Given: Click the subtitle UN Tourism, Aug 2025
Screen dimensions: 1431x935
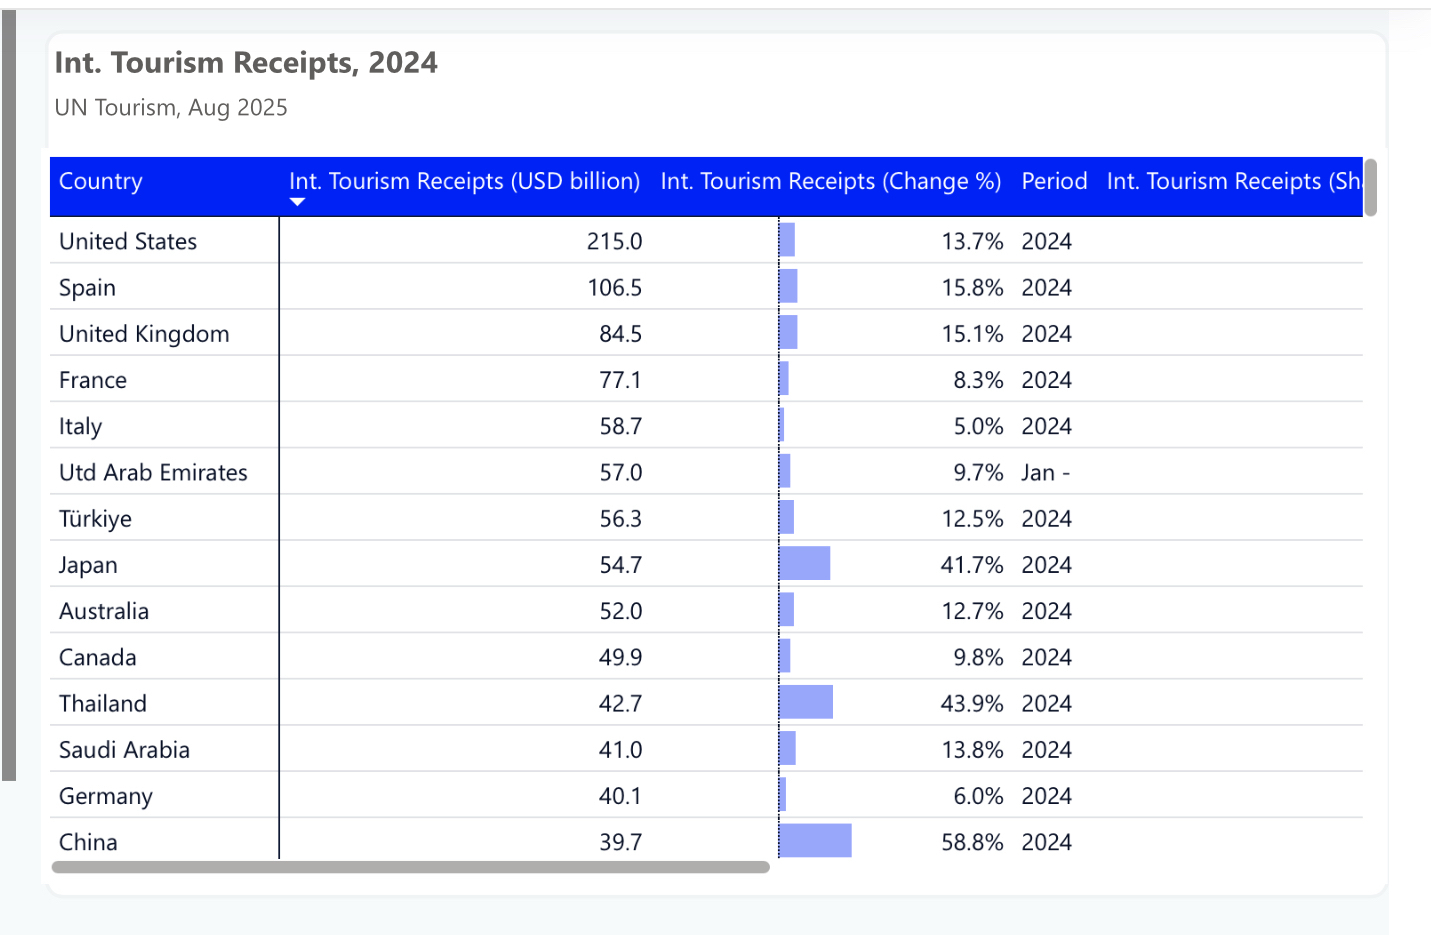Looking at the screenshot, I should (171, 108).
